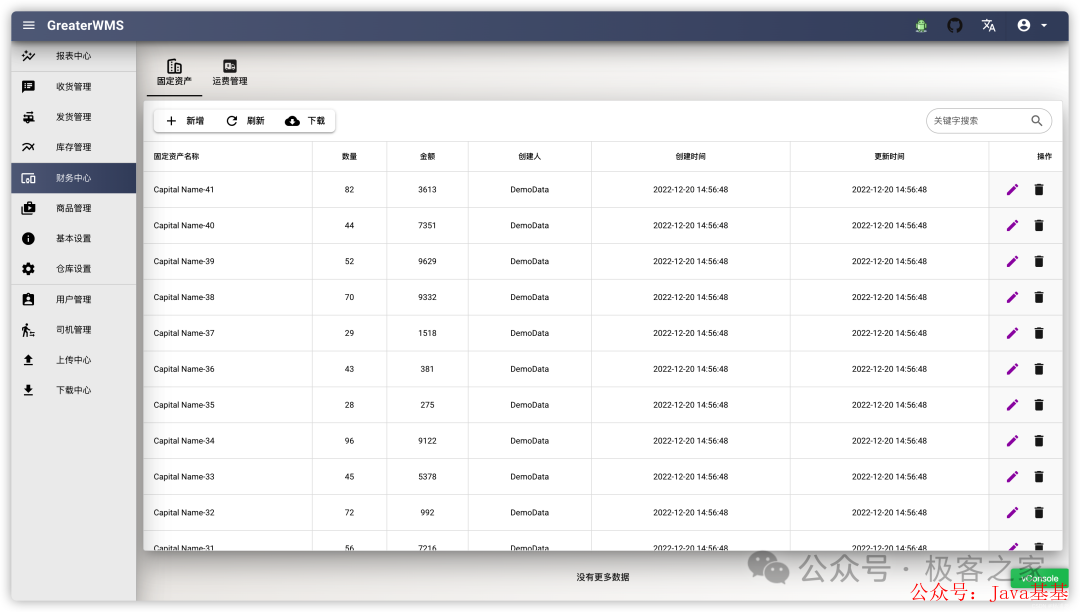
Task: Click amount 9629 in Capital Name-39 row
Action: 427,262
